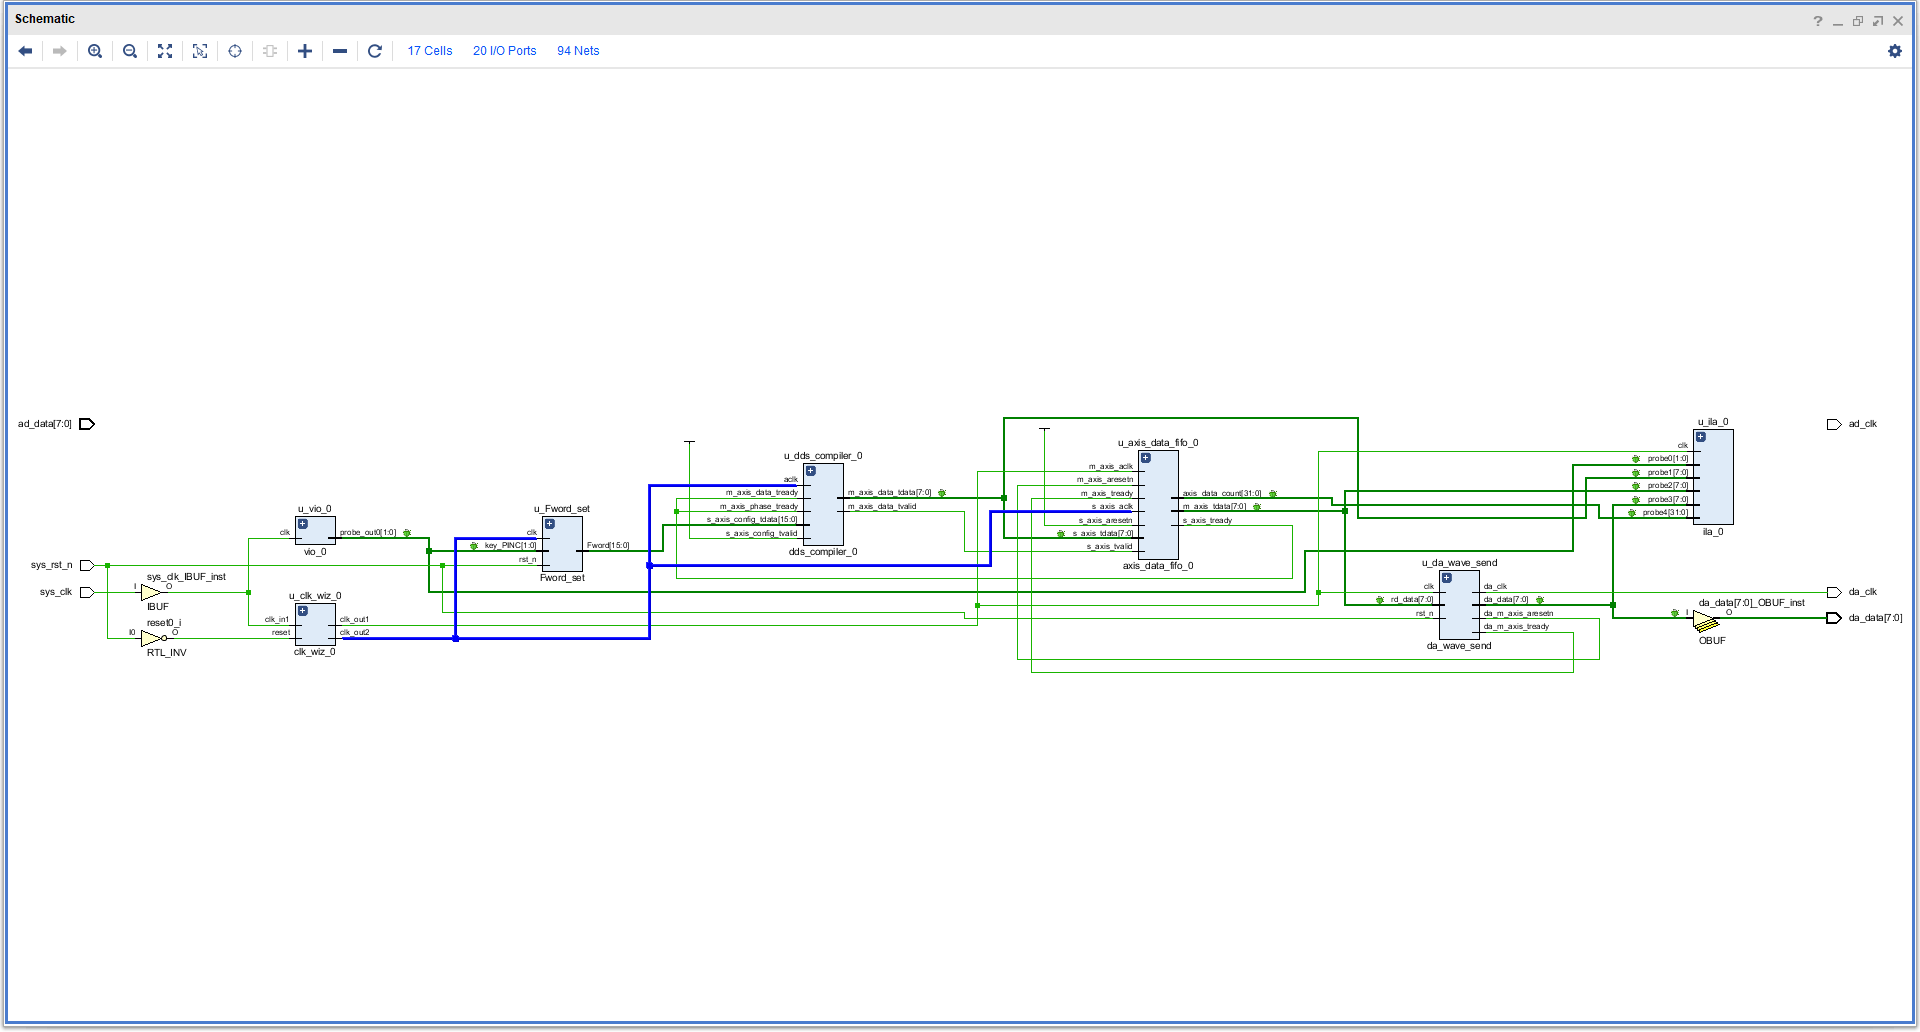
Task: Open the schematic help question mark
Action: coord(1818,21)
